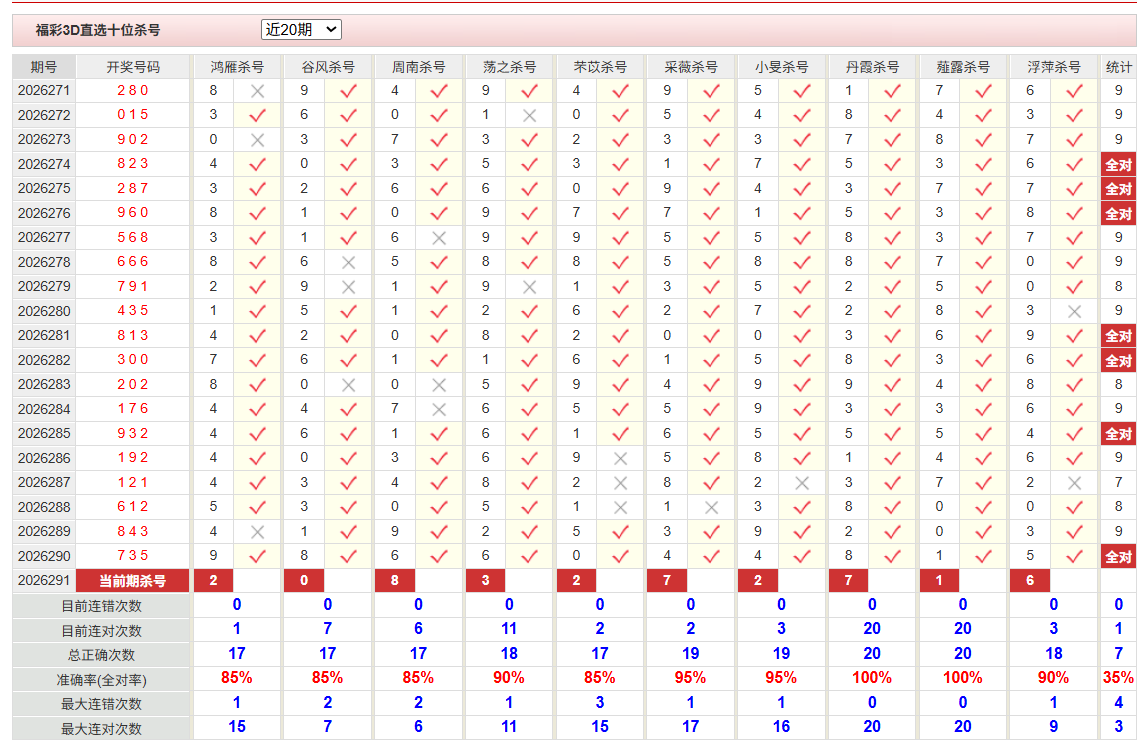The width and height of the screenshot is (1147, 745).
Task: Click the 95% accuracy under 采薇杀号
Action: 690,678
